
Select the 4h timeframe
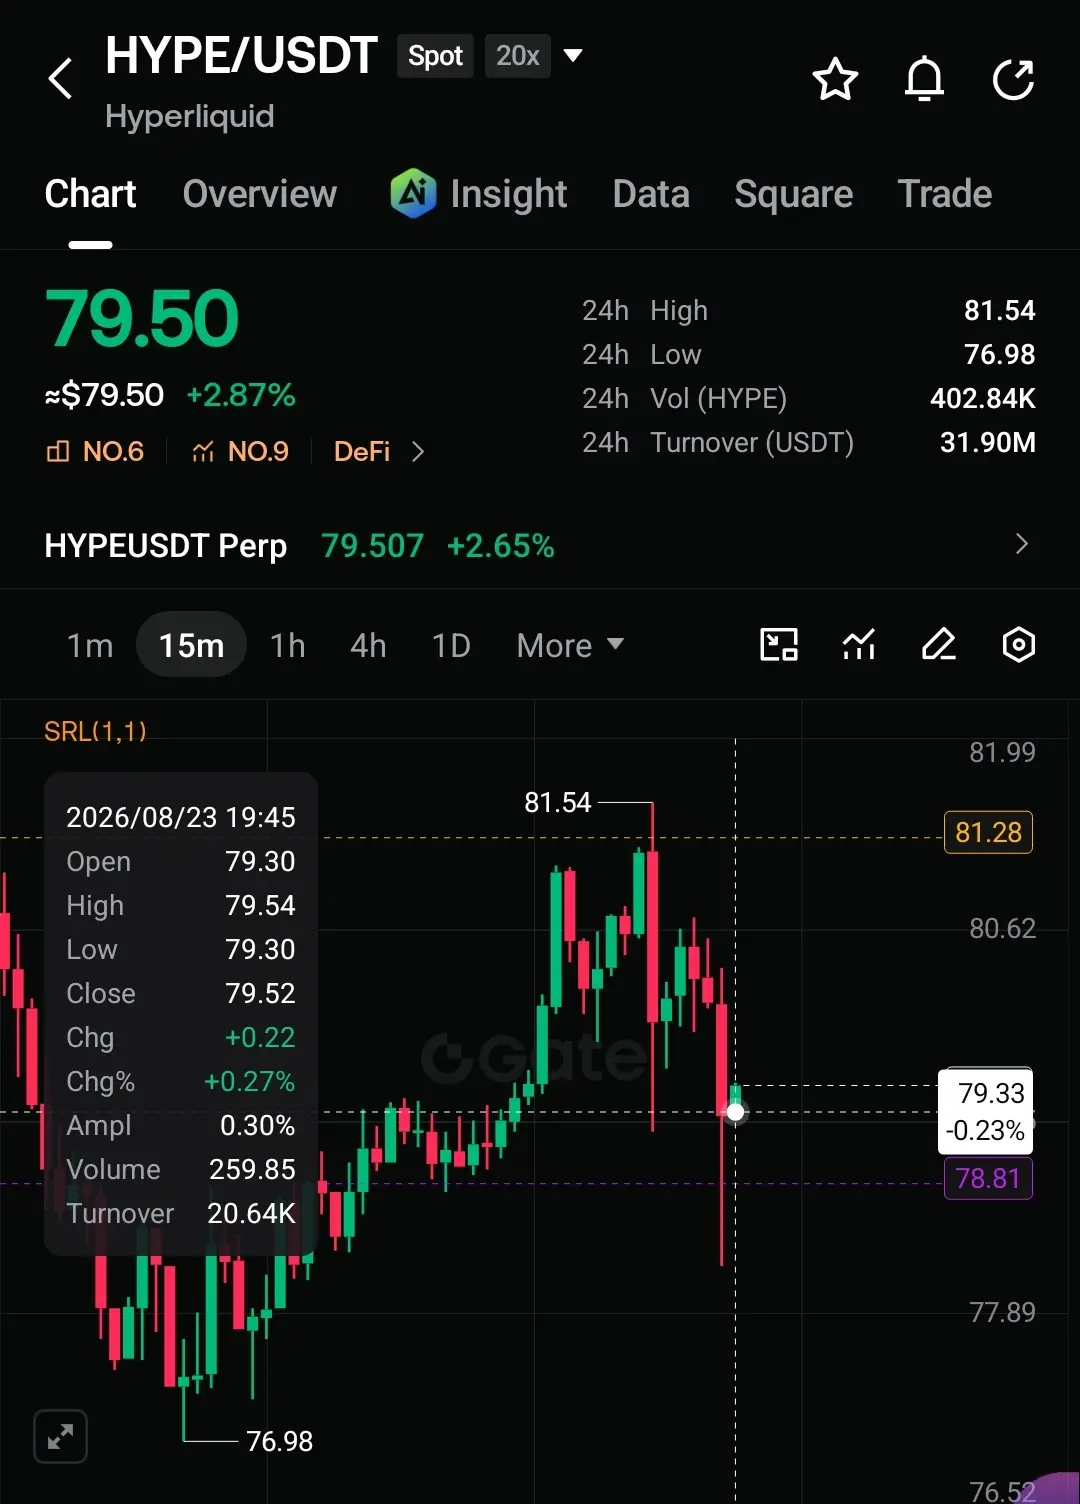point(368,646)
